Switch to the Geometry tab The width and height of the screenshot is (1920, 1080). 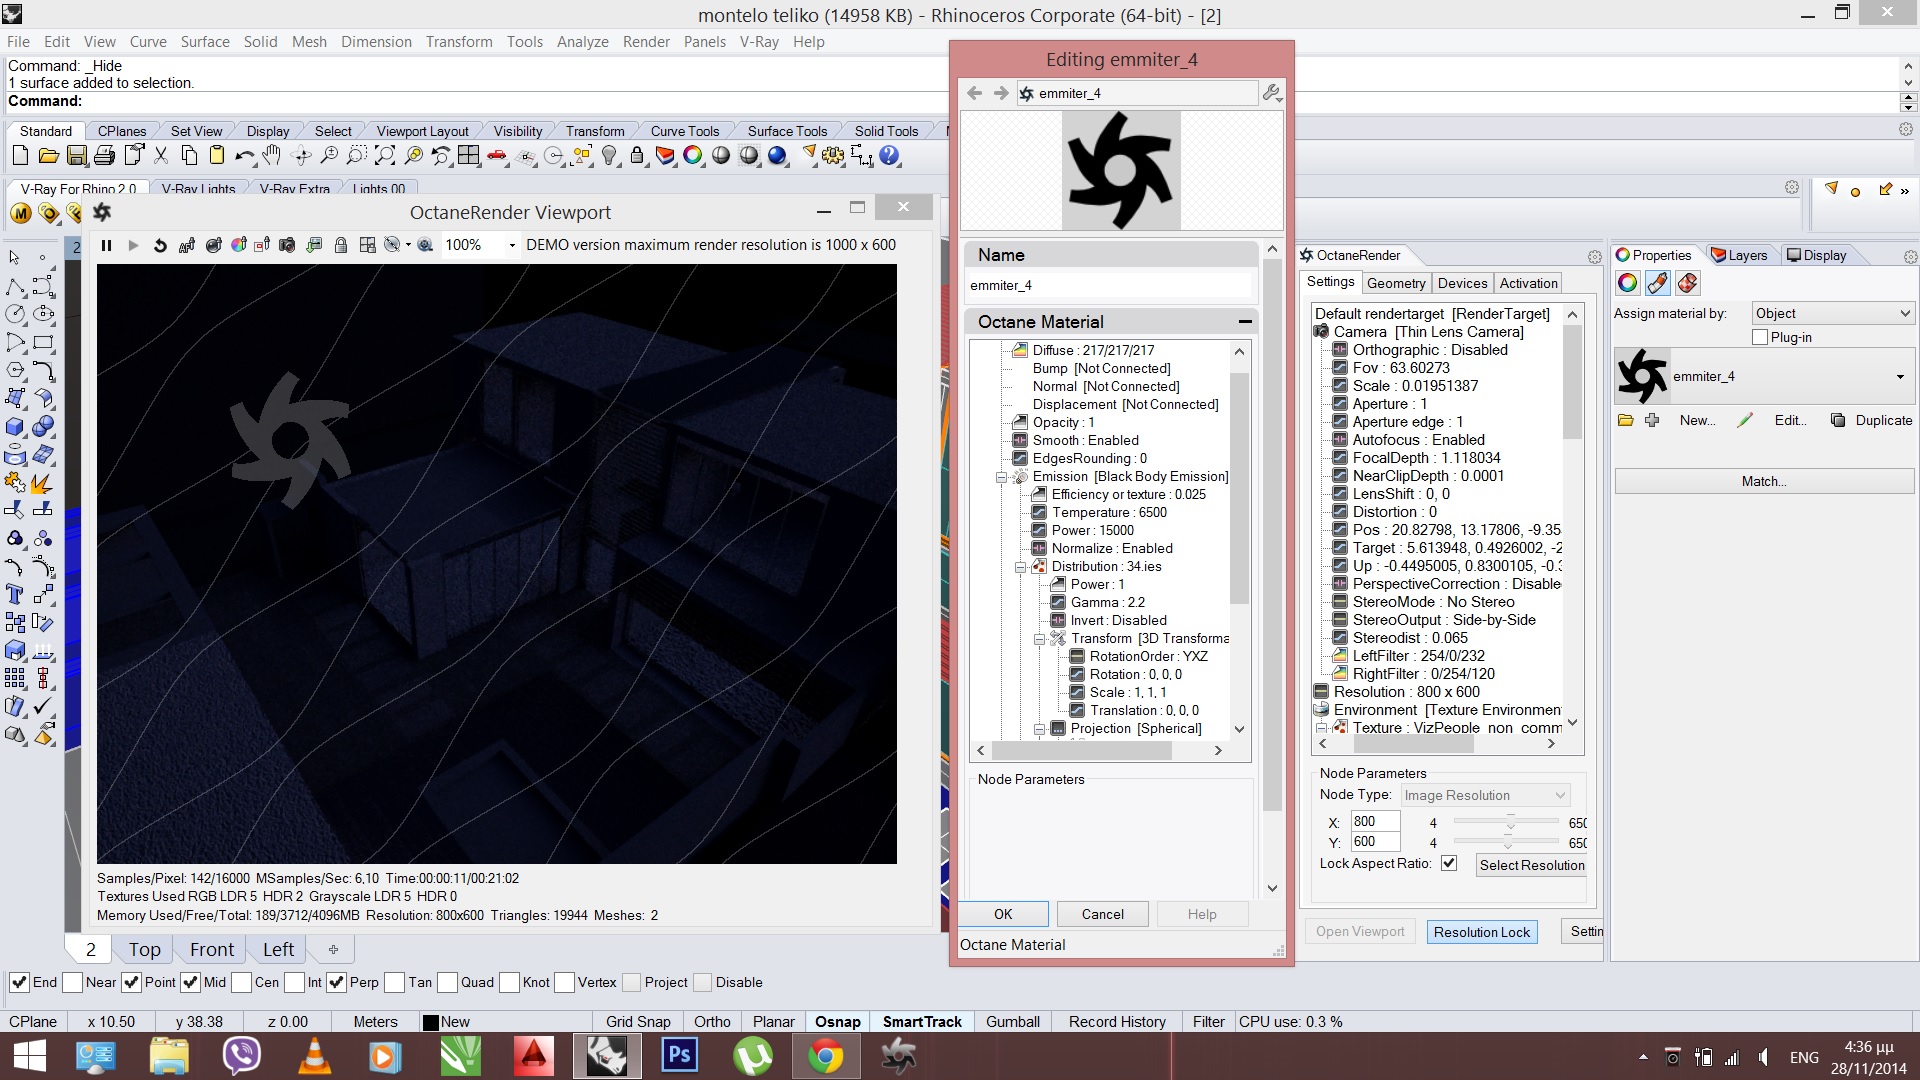click(1395, 284)
